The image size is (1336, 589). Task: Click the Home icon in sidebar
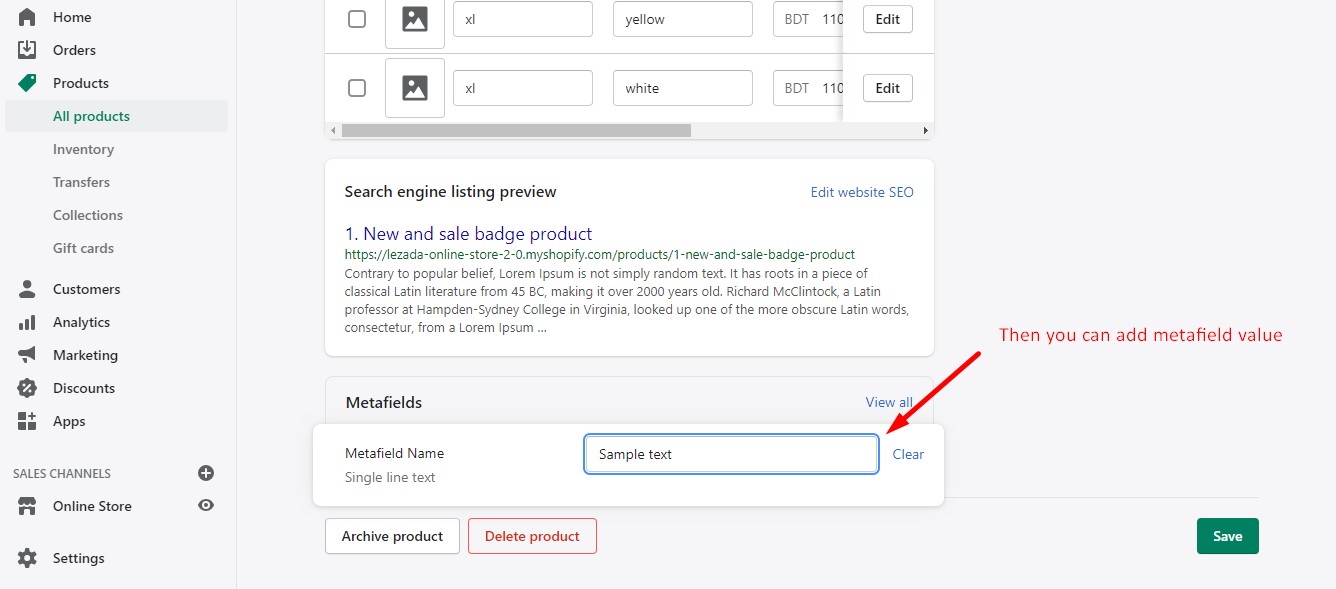tap(27, 17)
